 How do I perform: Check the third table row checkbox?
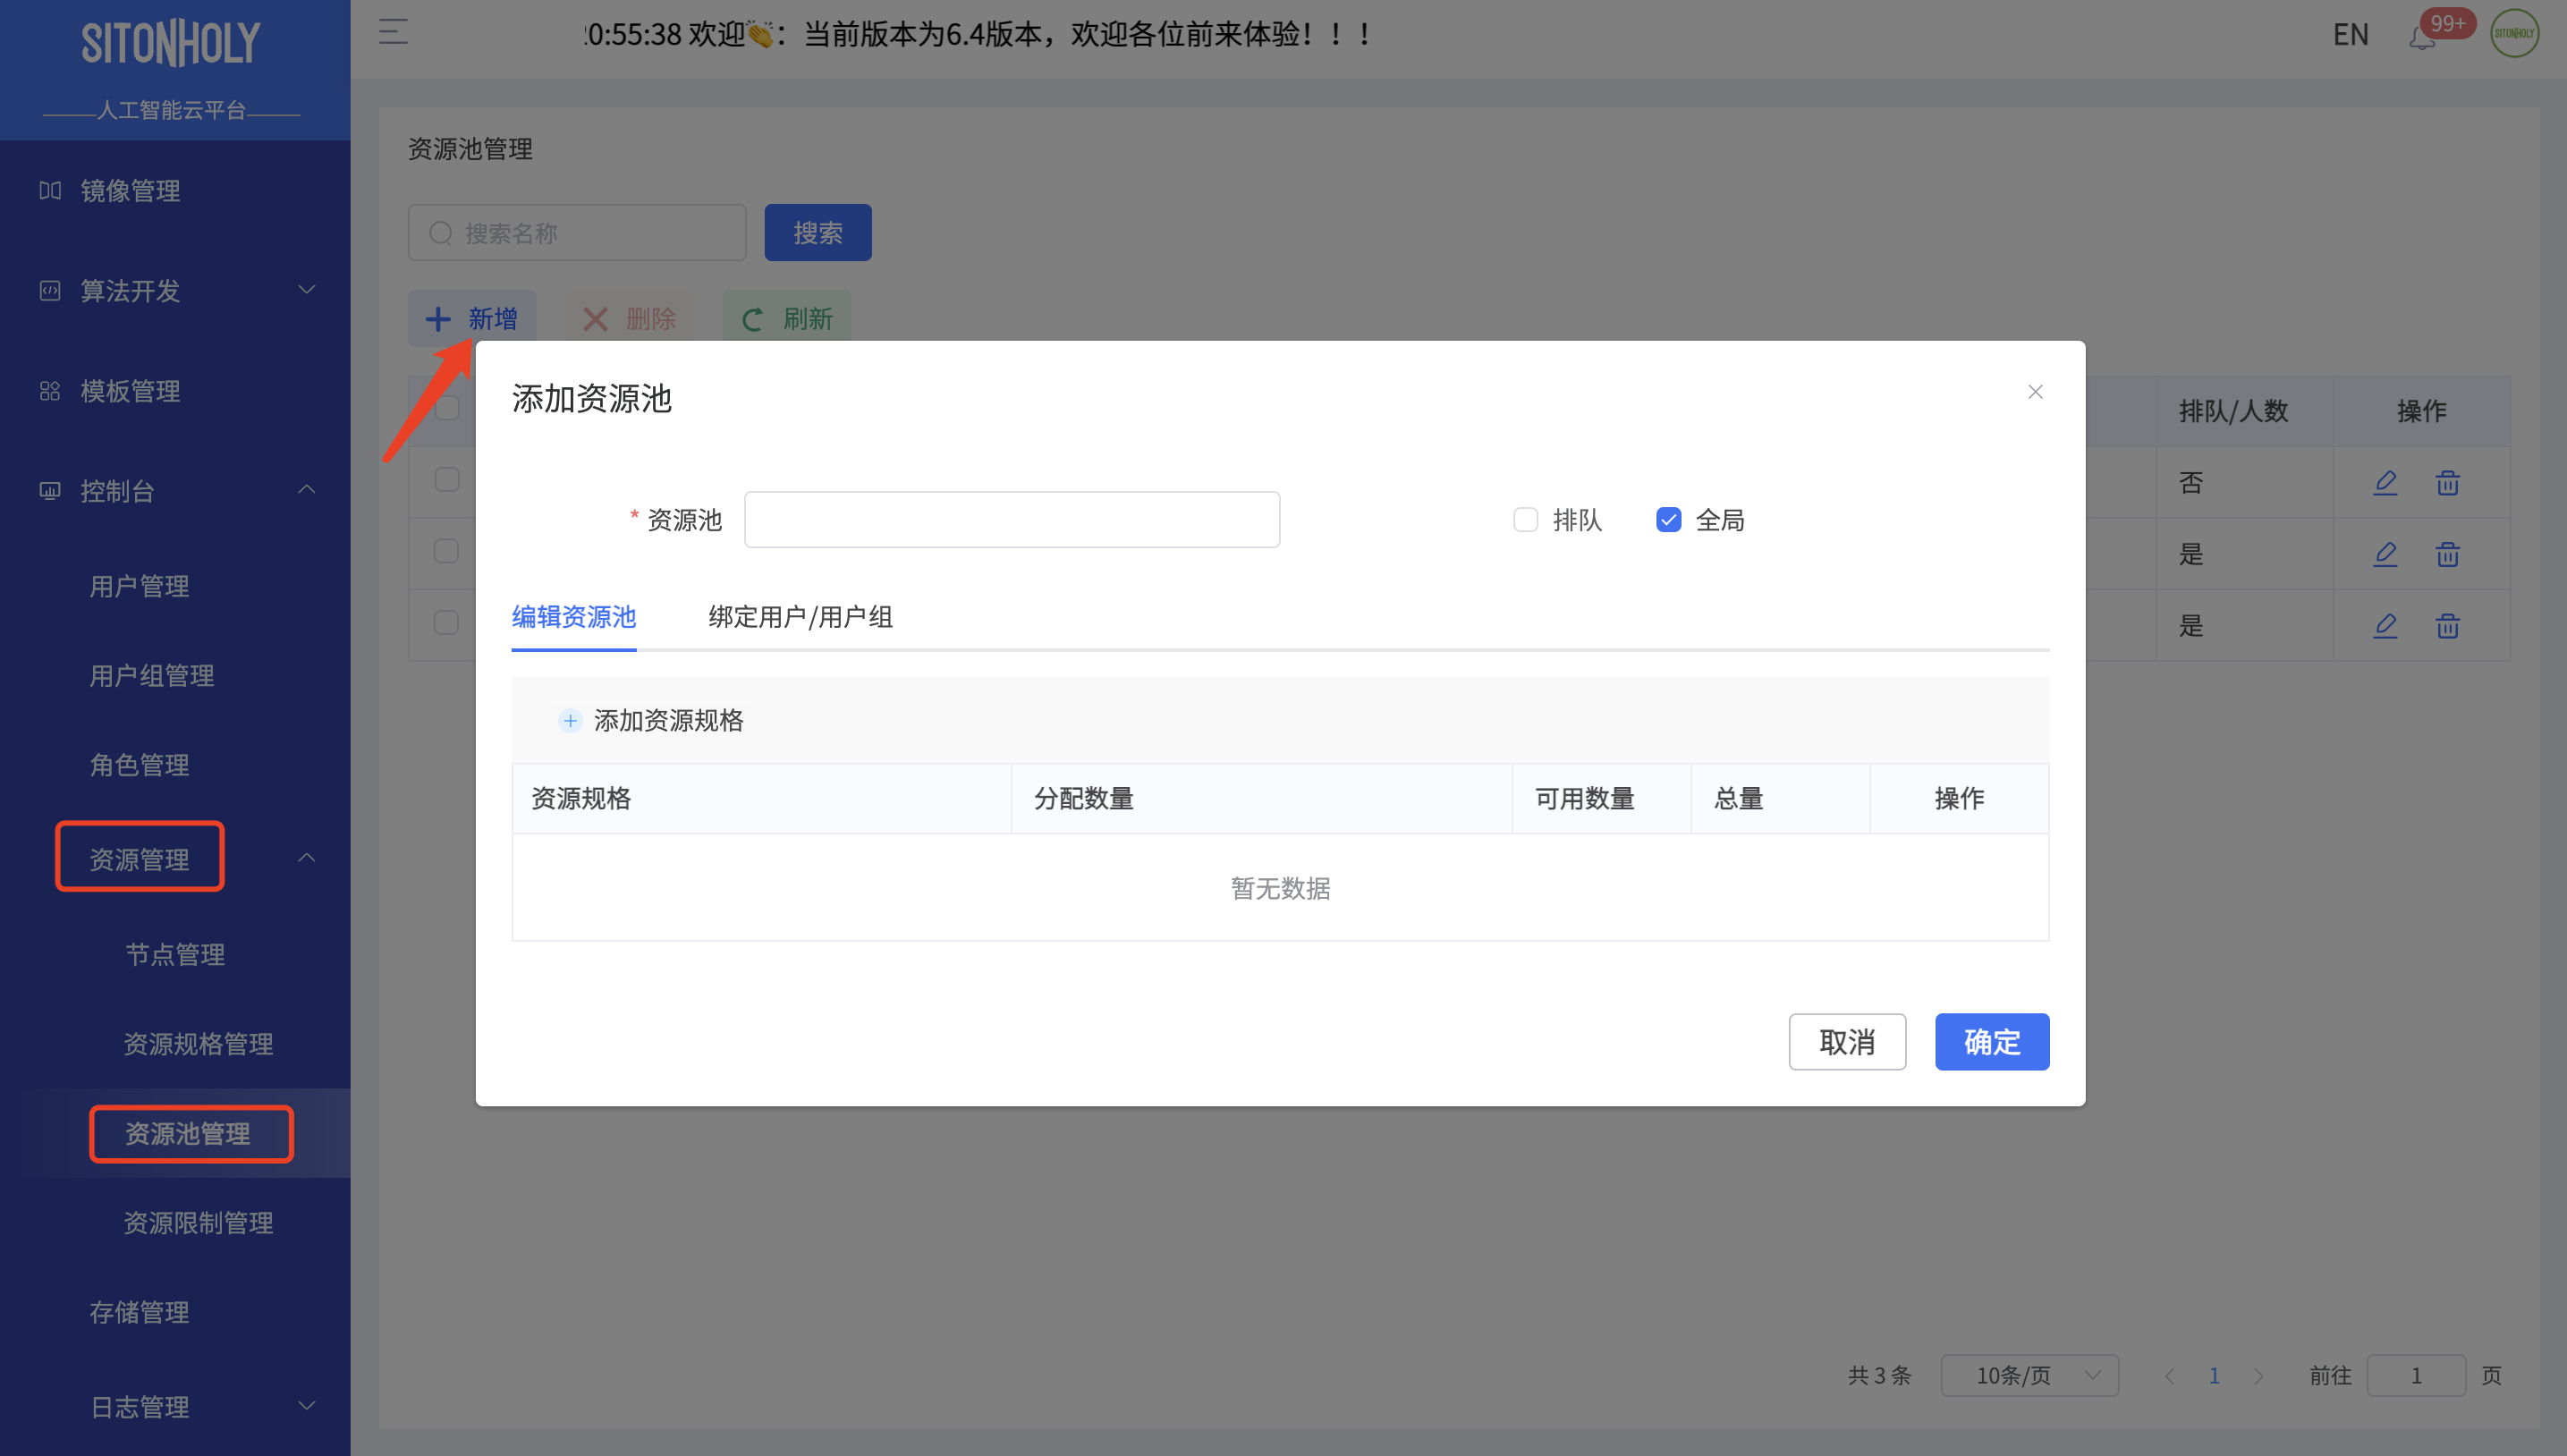pos(447,622)
